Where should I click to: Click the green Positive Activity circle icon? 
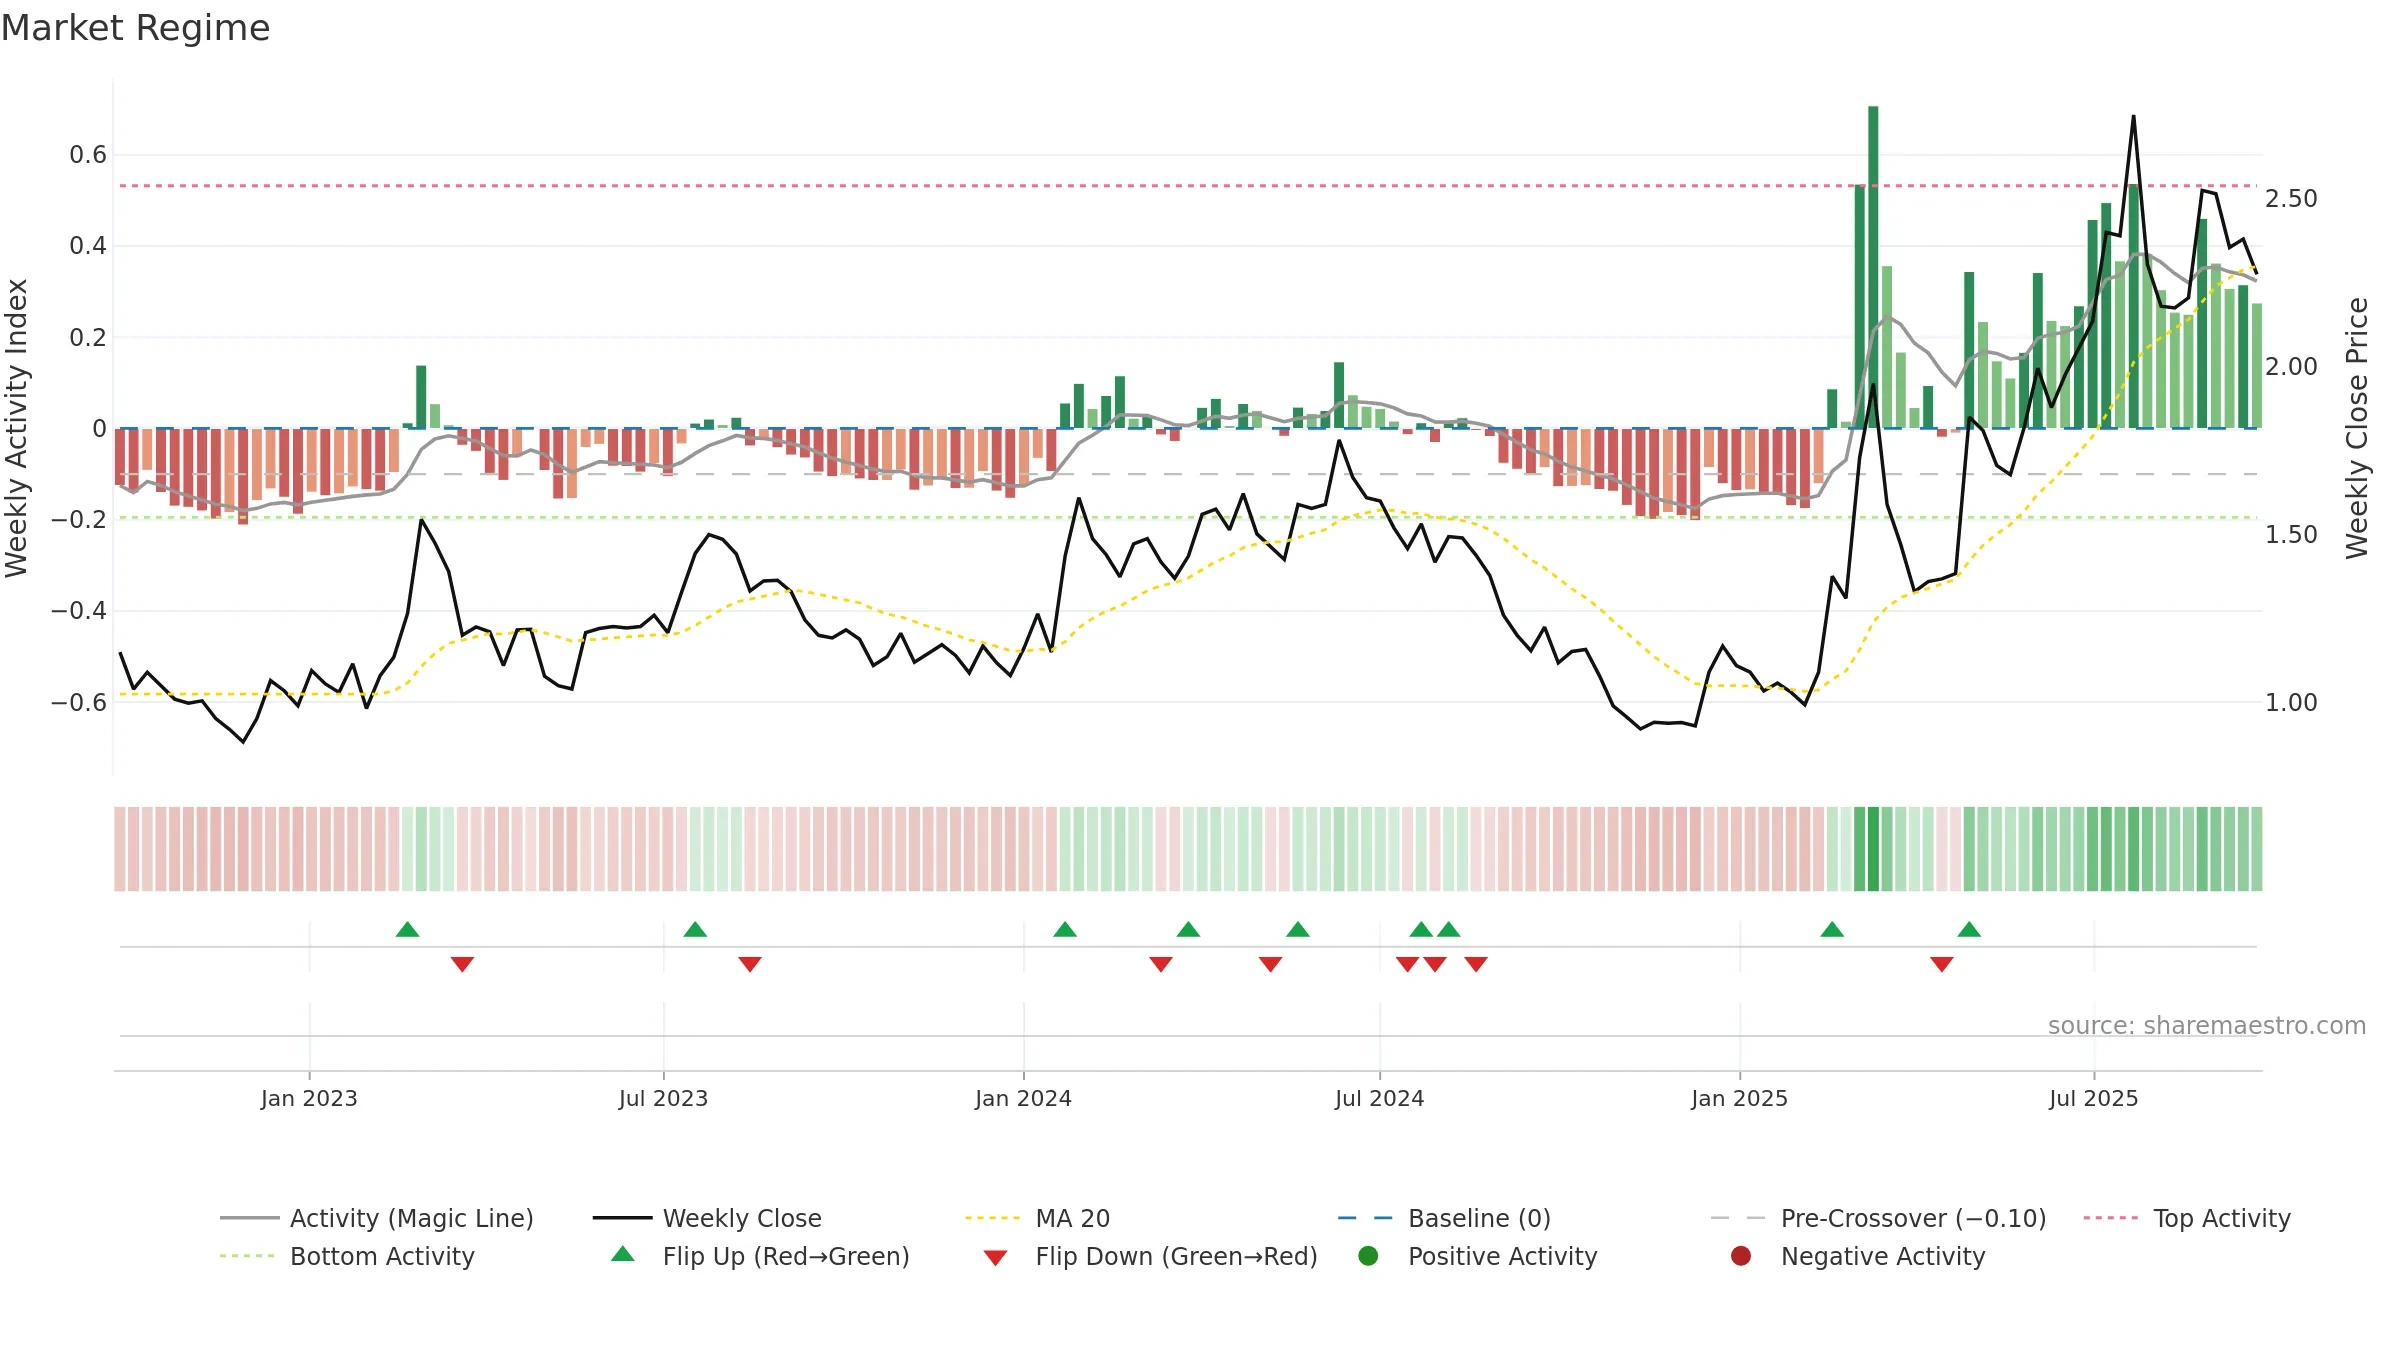1368,1256
